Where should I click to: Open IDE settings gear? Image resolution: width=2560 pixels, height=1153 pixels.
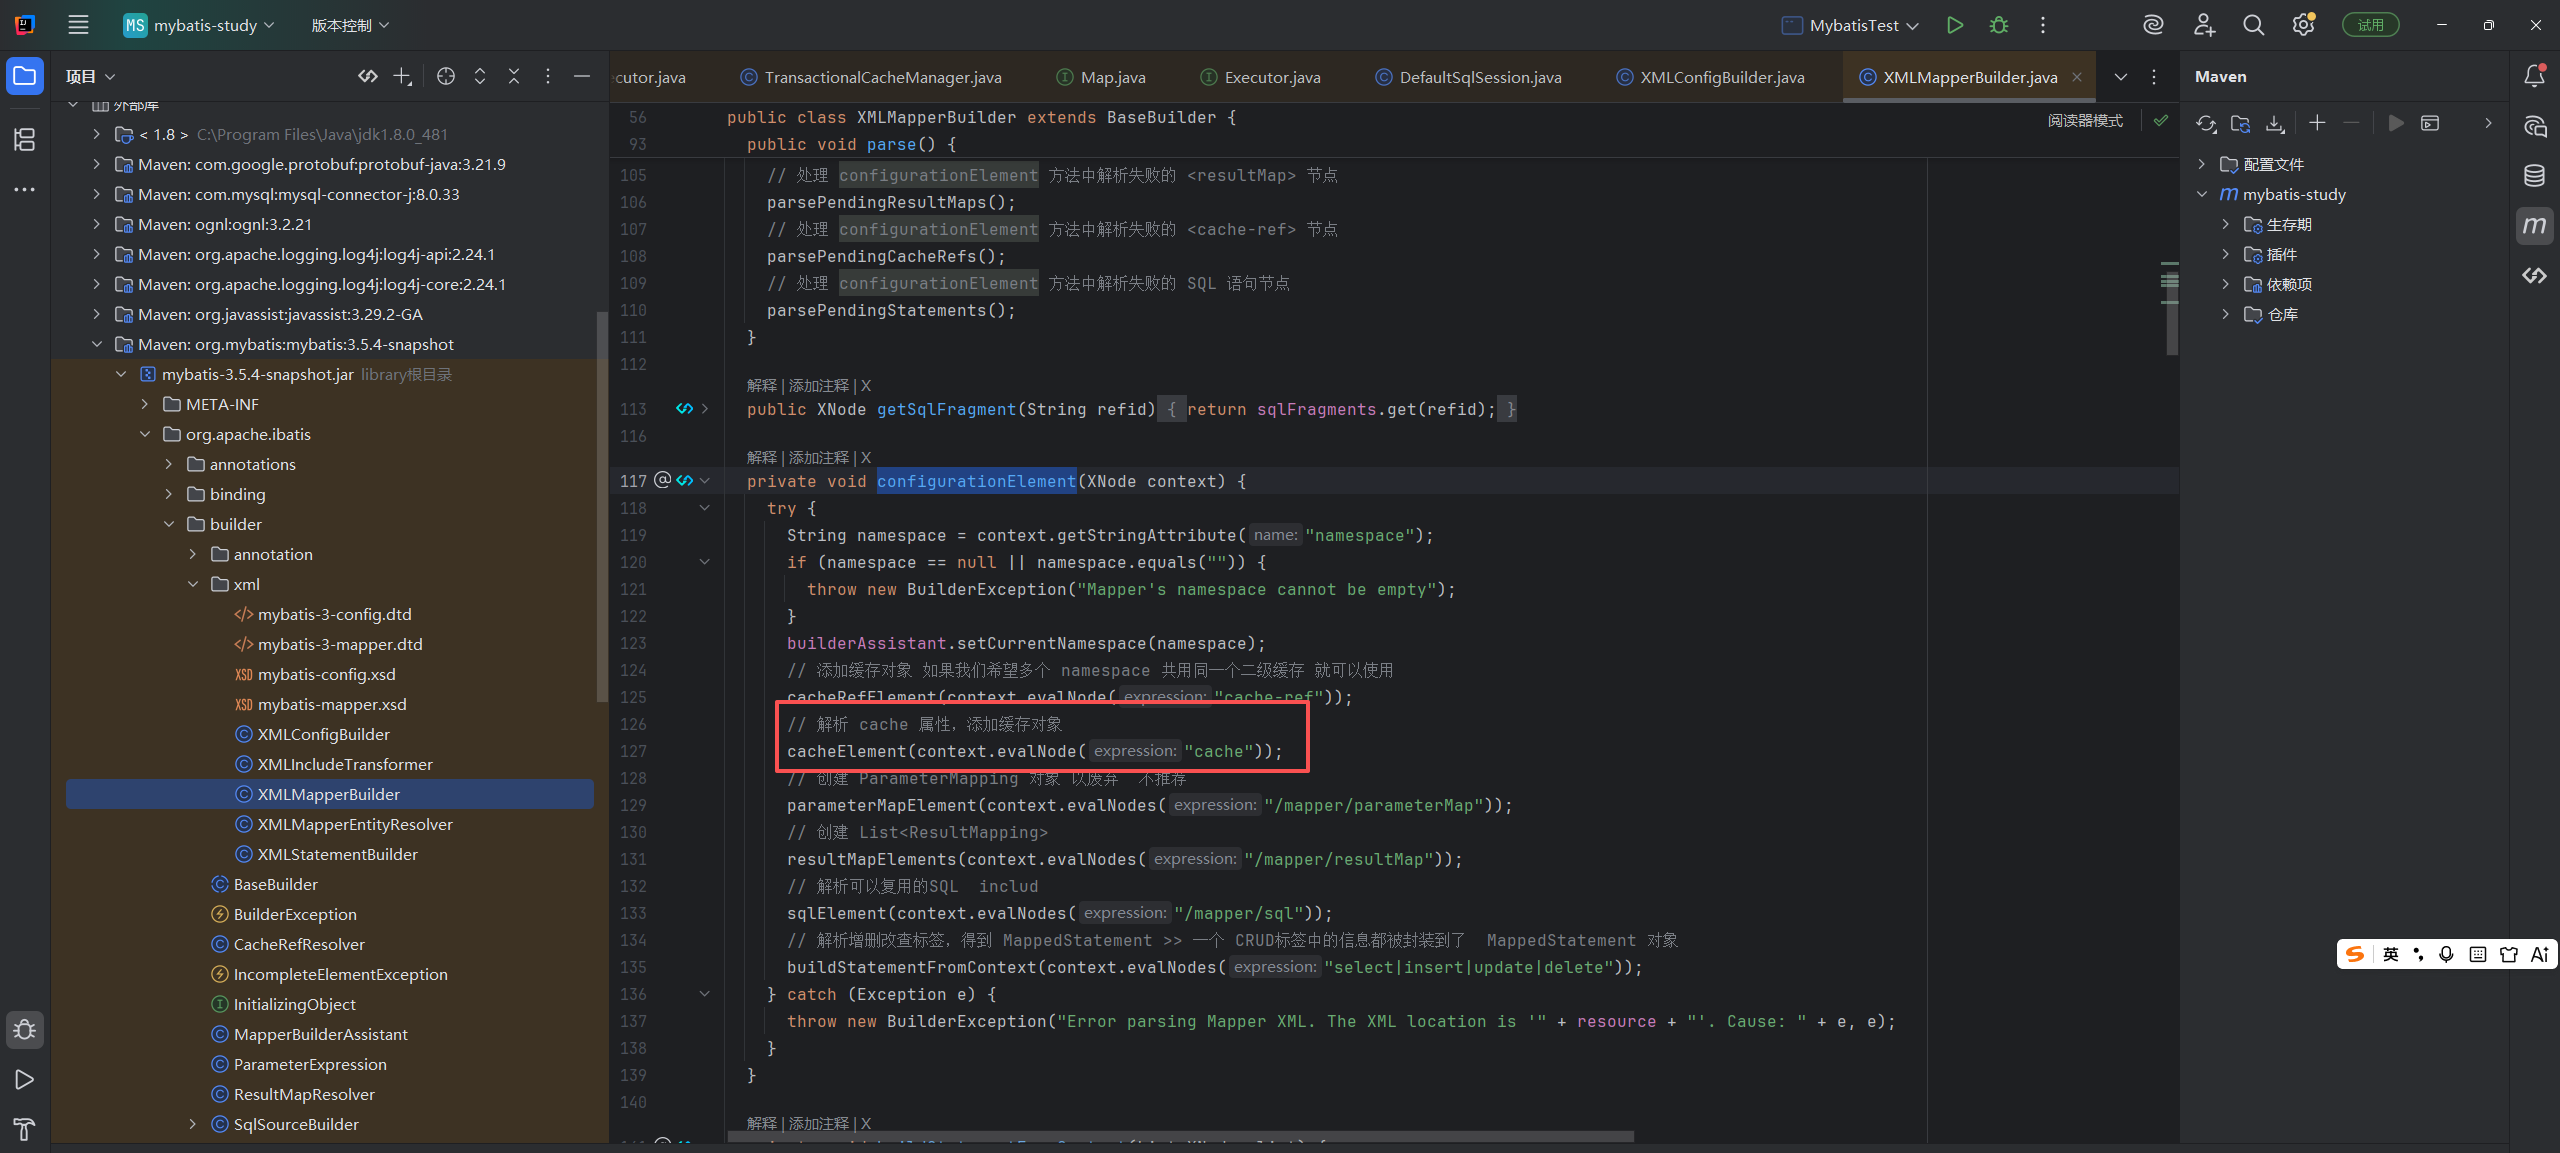(2303, 25)
